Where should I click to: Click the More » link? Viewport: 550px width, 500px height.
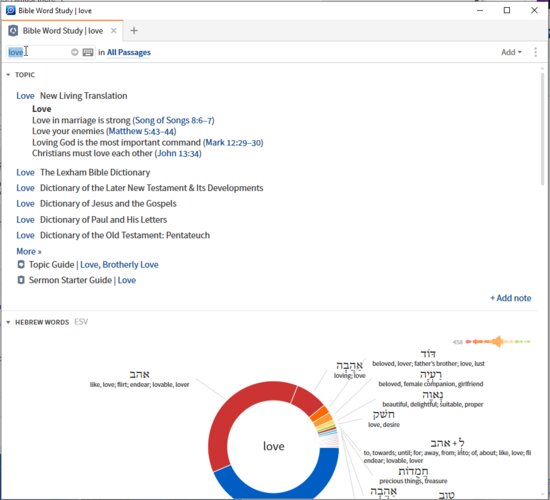coord(29,251)
